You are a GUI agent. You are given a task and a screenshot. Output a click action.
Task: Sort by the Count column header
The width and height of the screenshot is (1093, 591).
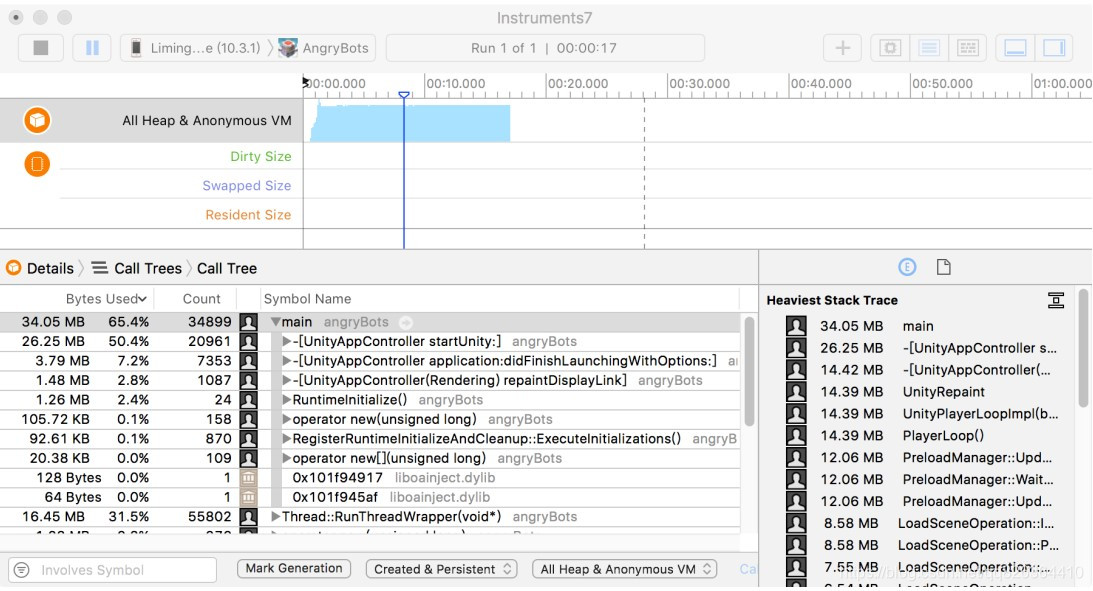pyautogui.click(x=201, y=299)
